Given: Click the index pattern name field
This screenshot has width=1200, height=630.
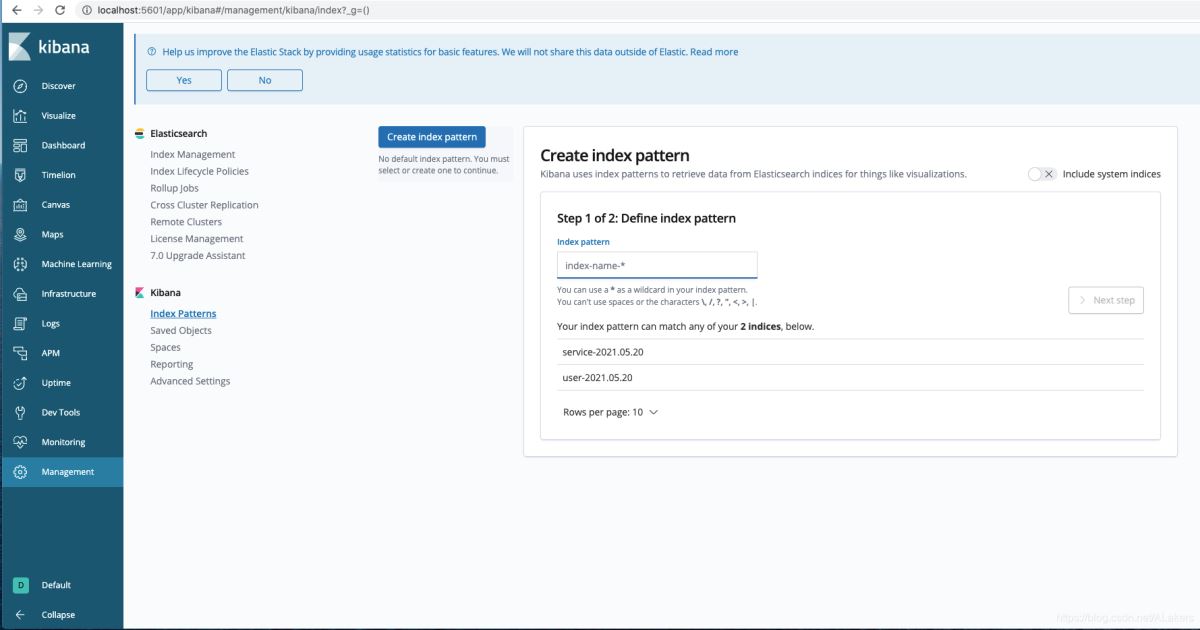Looking at the screenshot, I should click(x=657, y=264).
